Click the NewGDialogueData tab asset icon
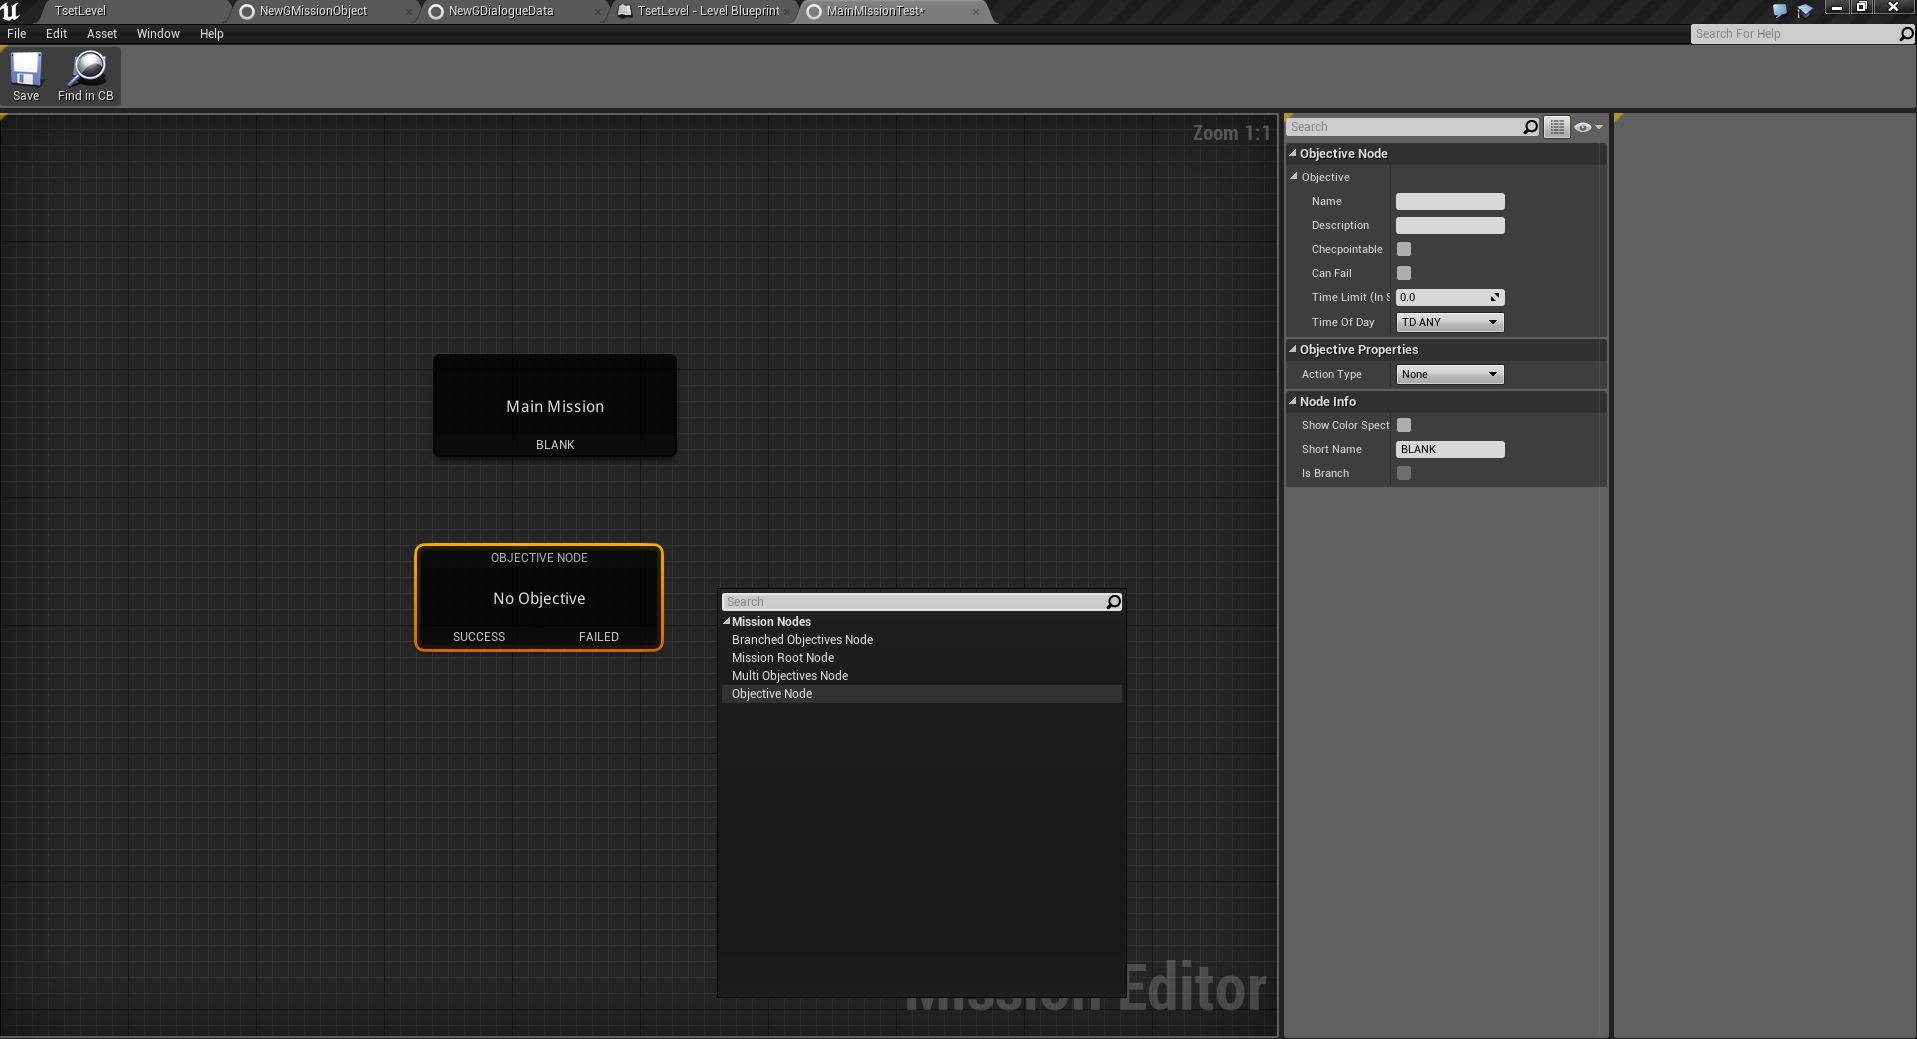 coord(436,11)
